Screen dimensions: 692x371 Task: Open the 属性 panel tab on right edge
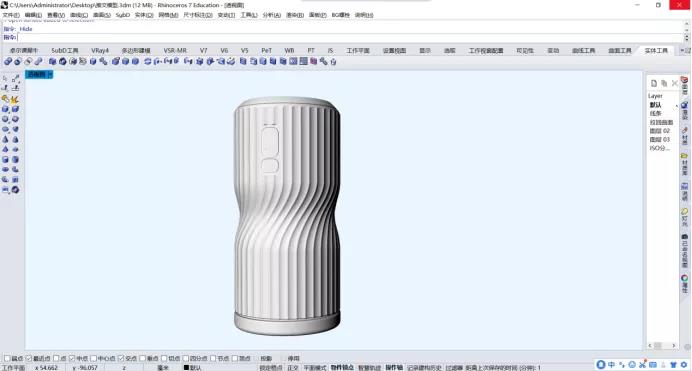(x=684, y=284)
